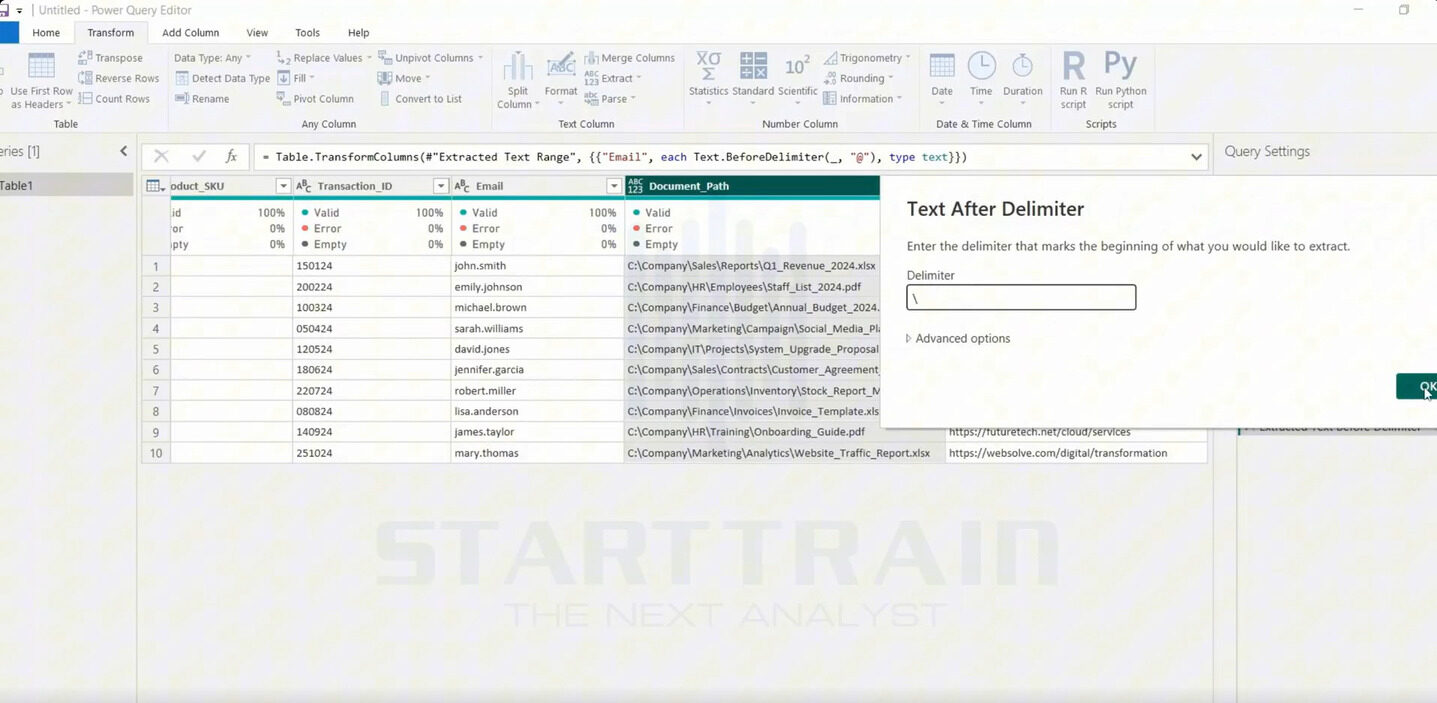Select Table1 query
Viewport: 1437px width, 703px height.
(x=66, y=186)
